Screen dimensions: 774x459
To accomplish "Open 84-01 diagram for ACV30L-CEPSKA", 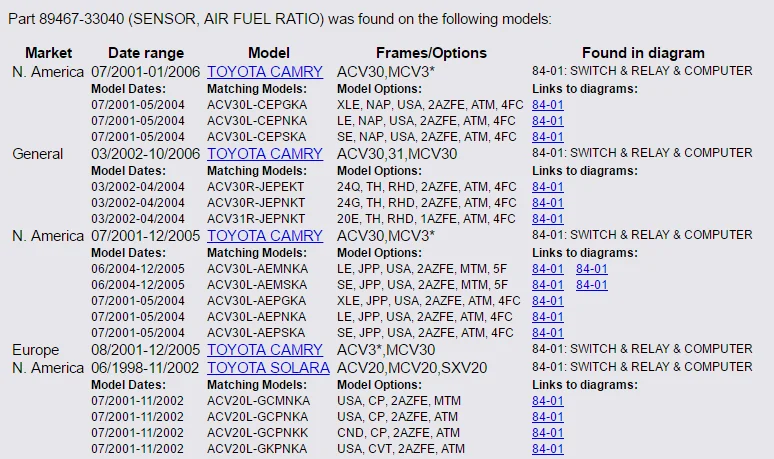I will (547, 137).
